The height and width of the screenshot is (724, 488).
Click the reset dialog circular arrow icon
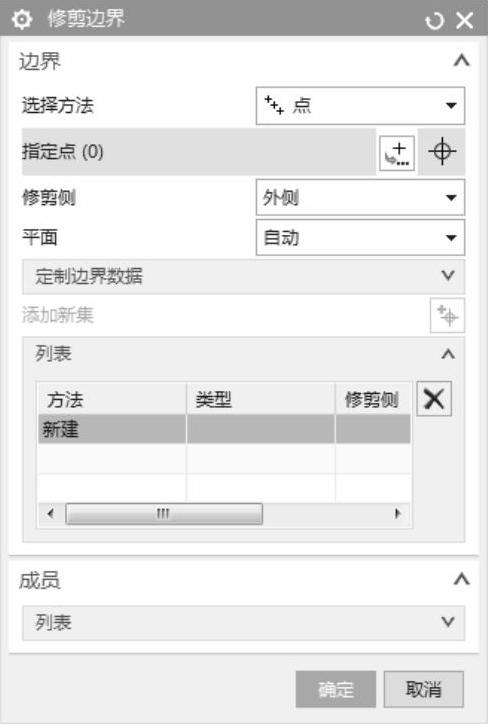[x=434, y=20]
